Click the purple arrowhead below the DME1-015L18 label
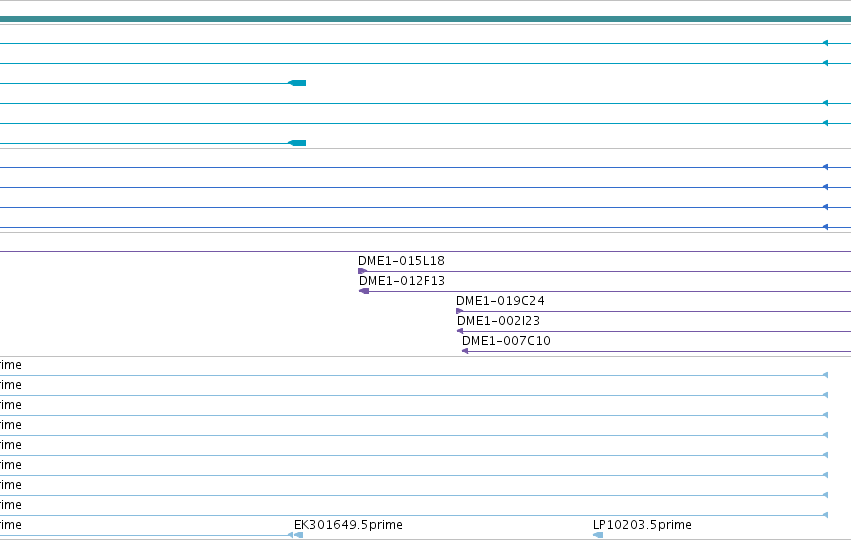This screenshot has height=540, width=851. tap(363, 271)
